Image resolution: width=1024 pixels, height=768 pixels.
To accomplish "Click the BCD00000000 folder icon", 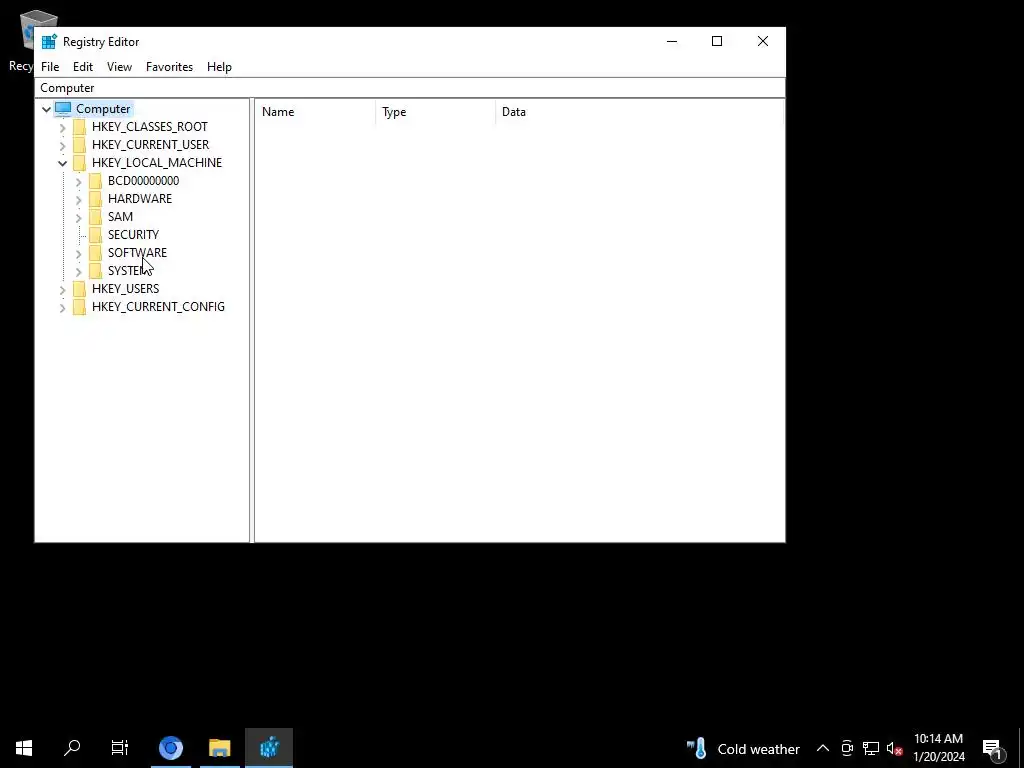I will click(x=95, y=181).
